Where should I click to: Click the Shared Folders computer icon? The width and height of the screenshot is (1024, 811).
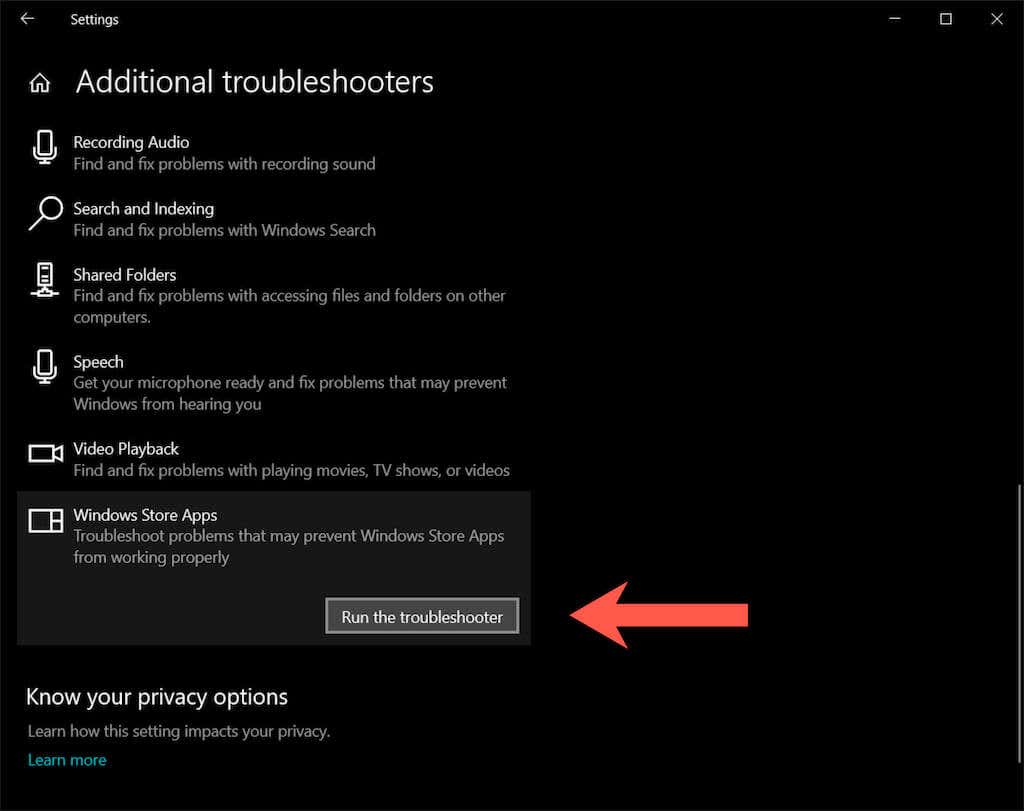(x=44, y=280)
